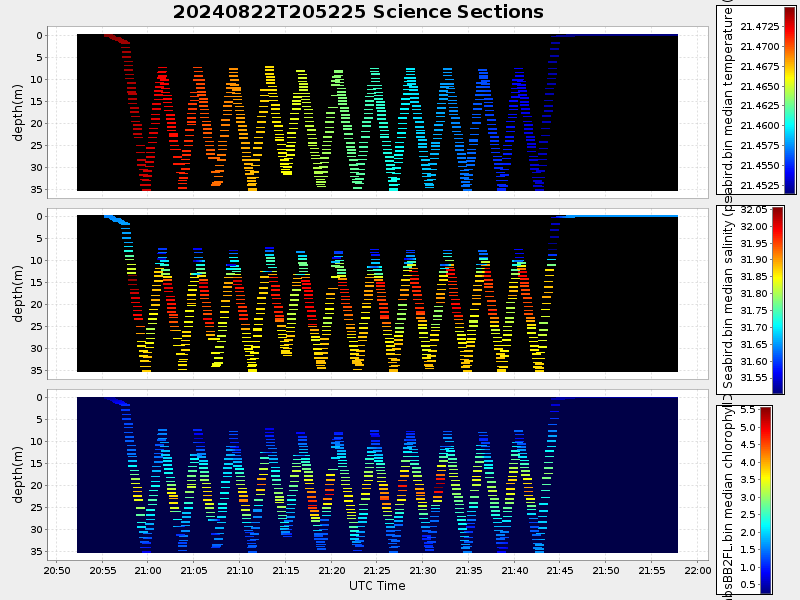
Task: Click the 21:25 time tick label
Action: [x=377, y=570]
